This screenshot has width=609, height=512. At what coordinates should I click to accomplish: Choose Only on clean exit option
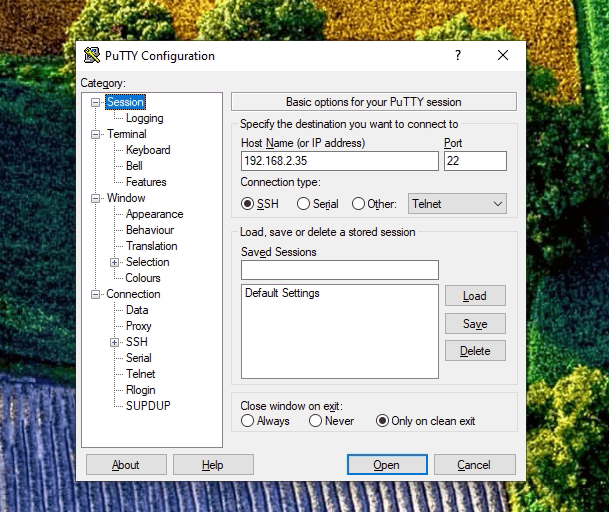coord(382,421)
